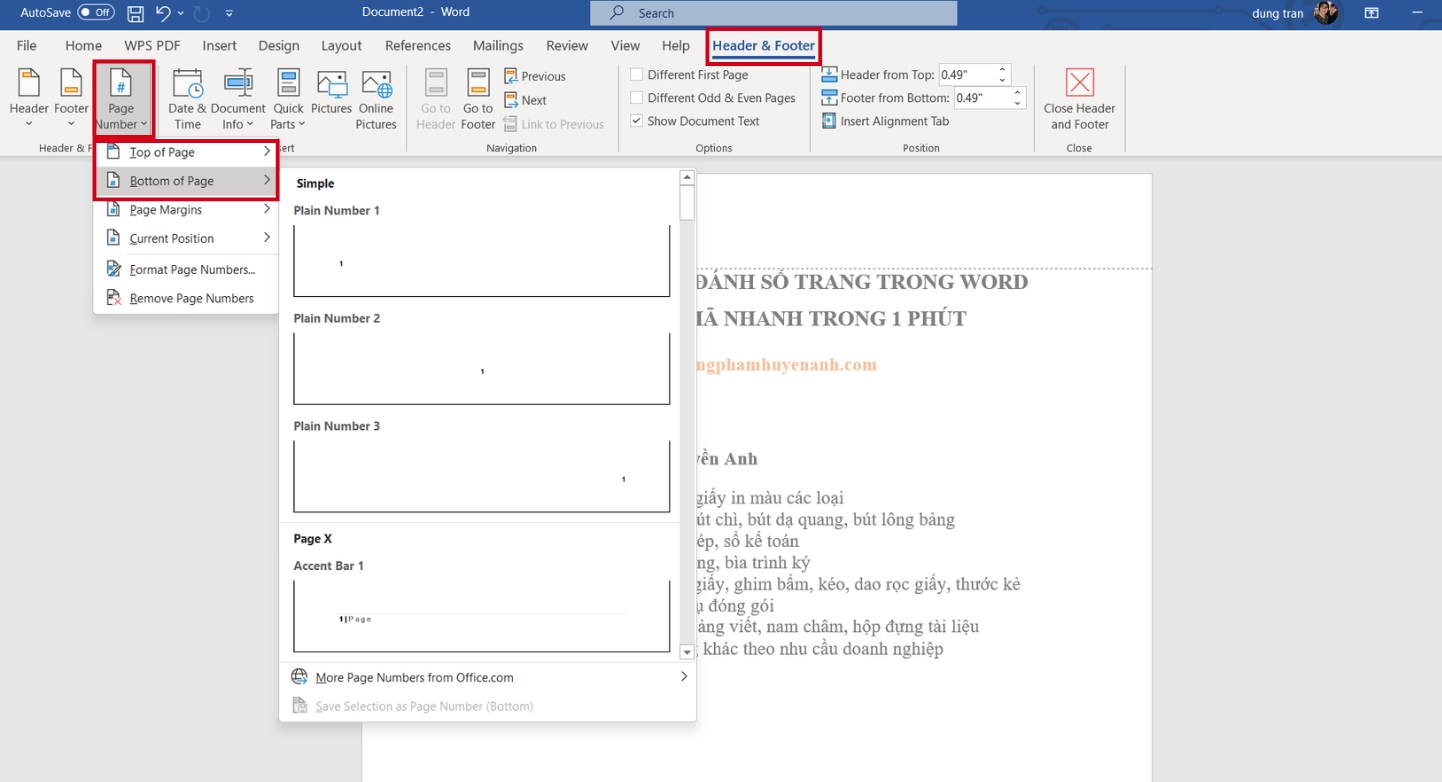Insert Date & Time
1442x782 pixels.
pyautogui.click(x=187, y=98)
